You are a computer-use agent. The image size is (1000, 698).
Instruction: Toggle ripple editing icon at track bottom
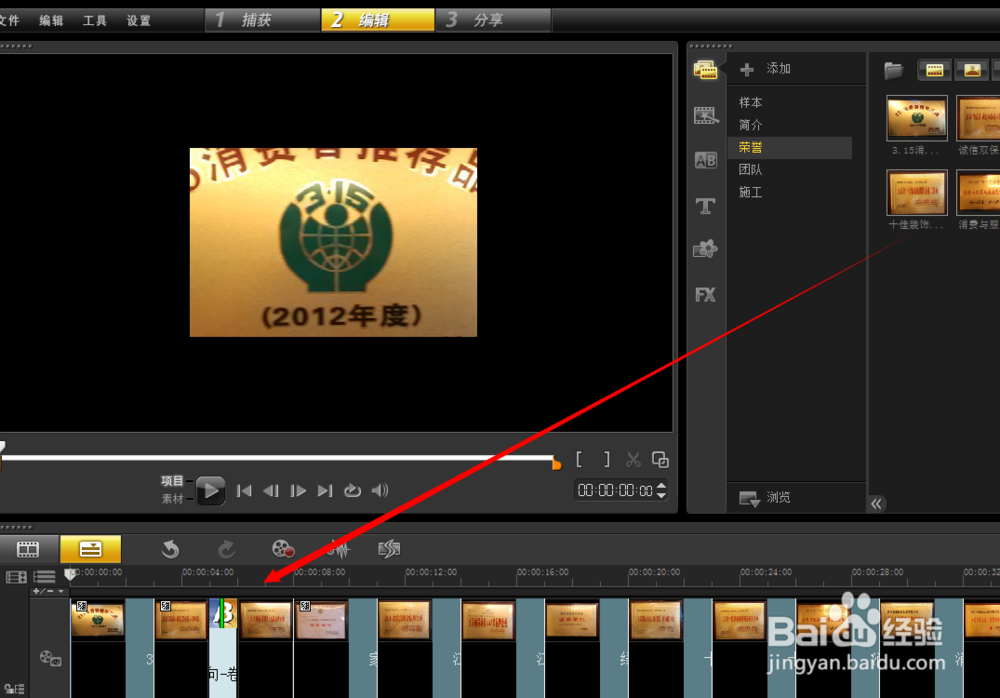tap(14, 689)
